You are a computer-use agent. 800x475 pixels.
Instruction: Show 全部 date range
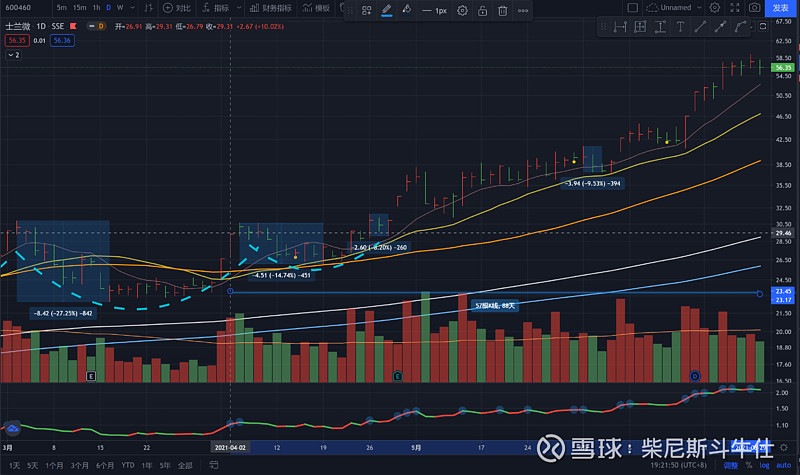point(185,465)
